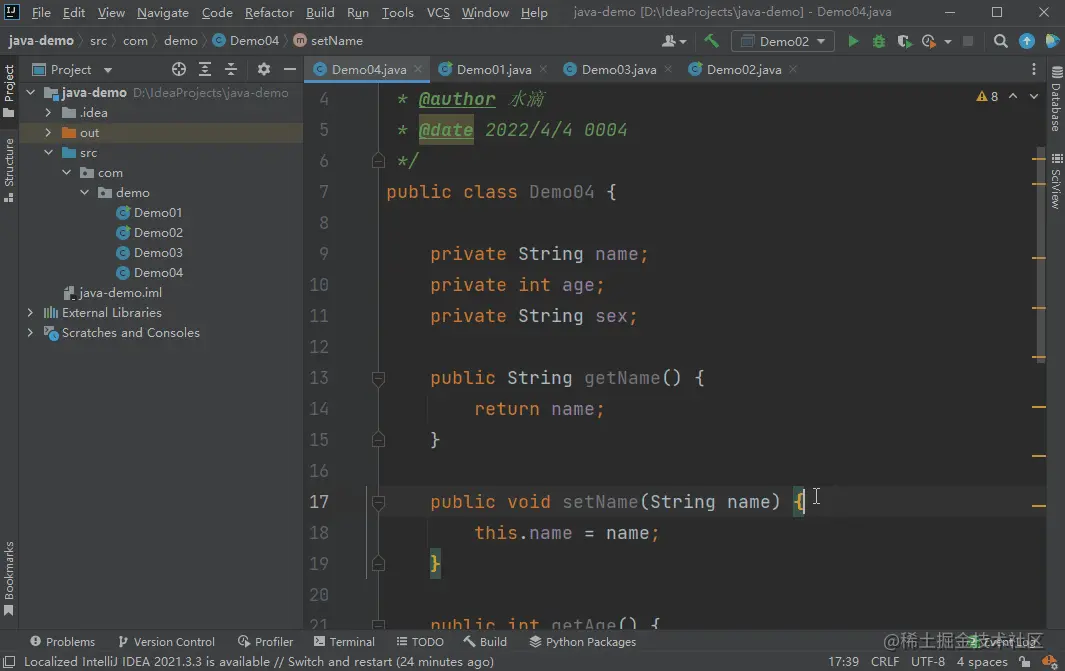Run Demo02 with the green play icon
Viewport: 1065px width, 671px height.
pyautogui.click(x=853, y=41)
